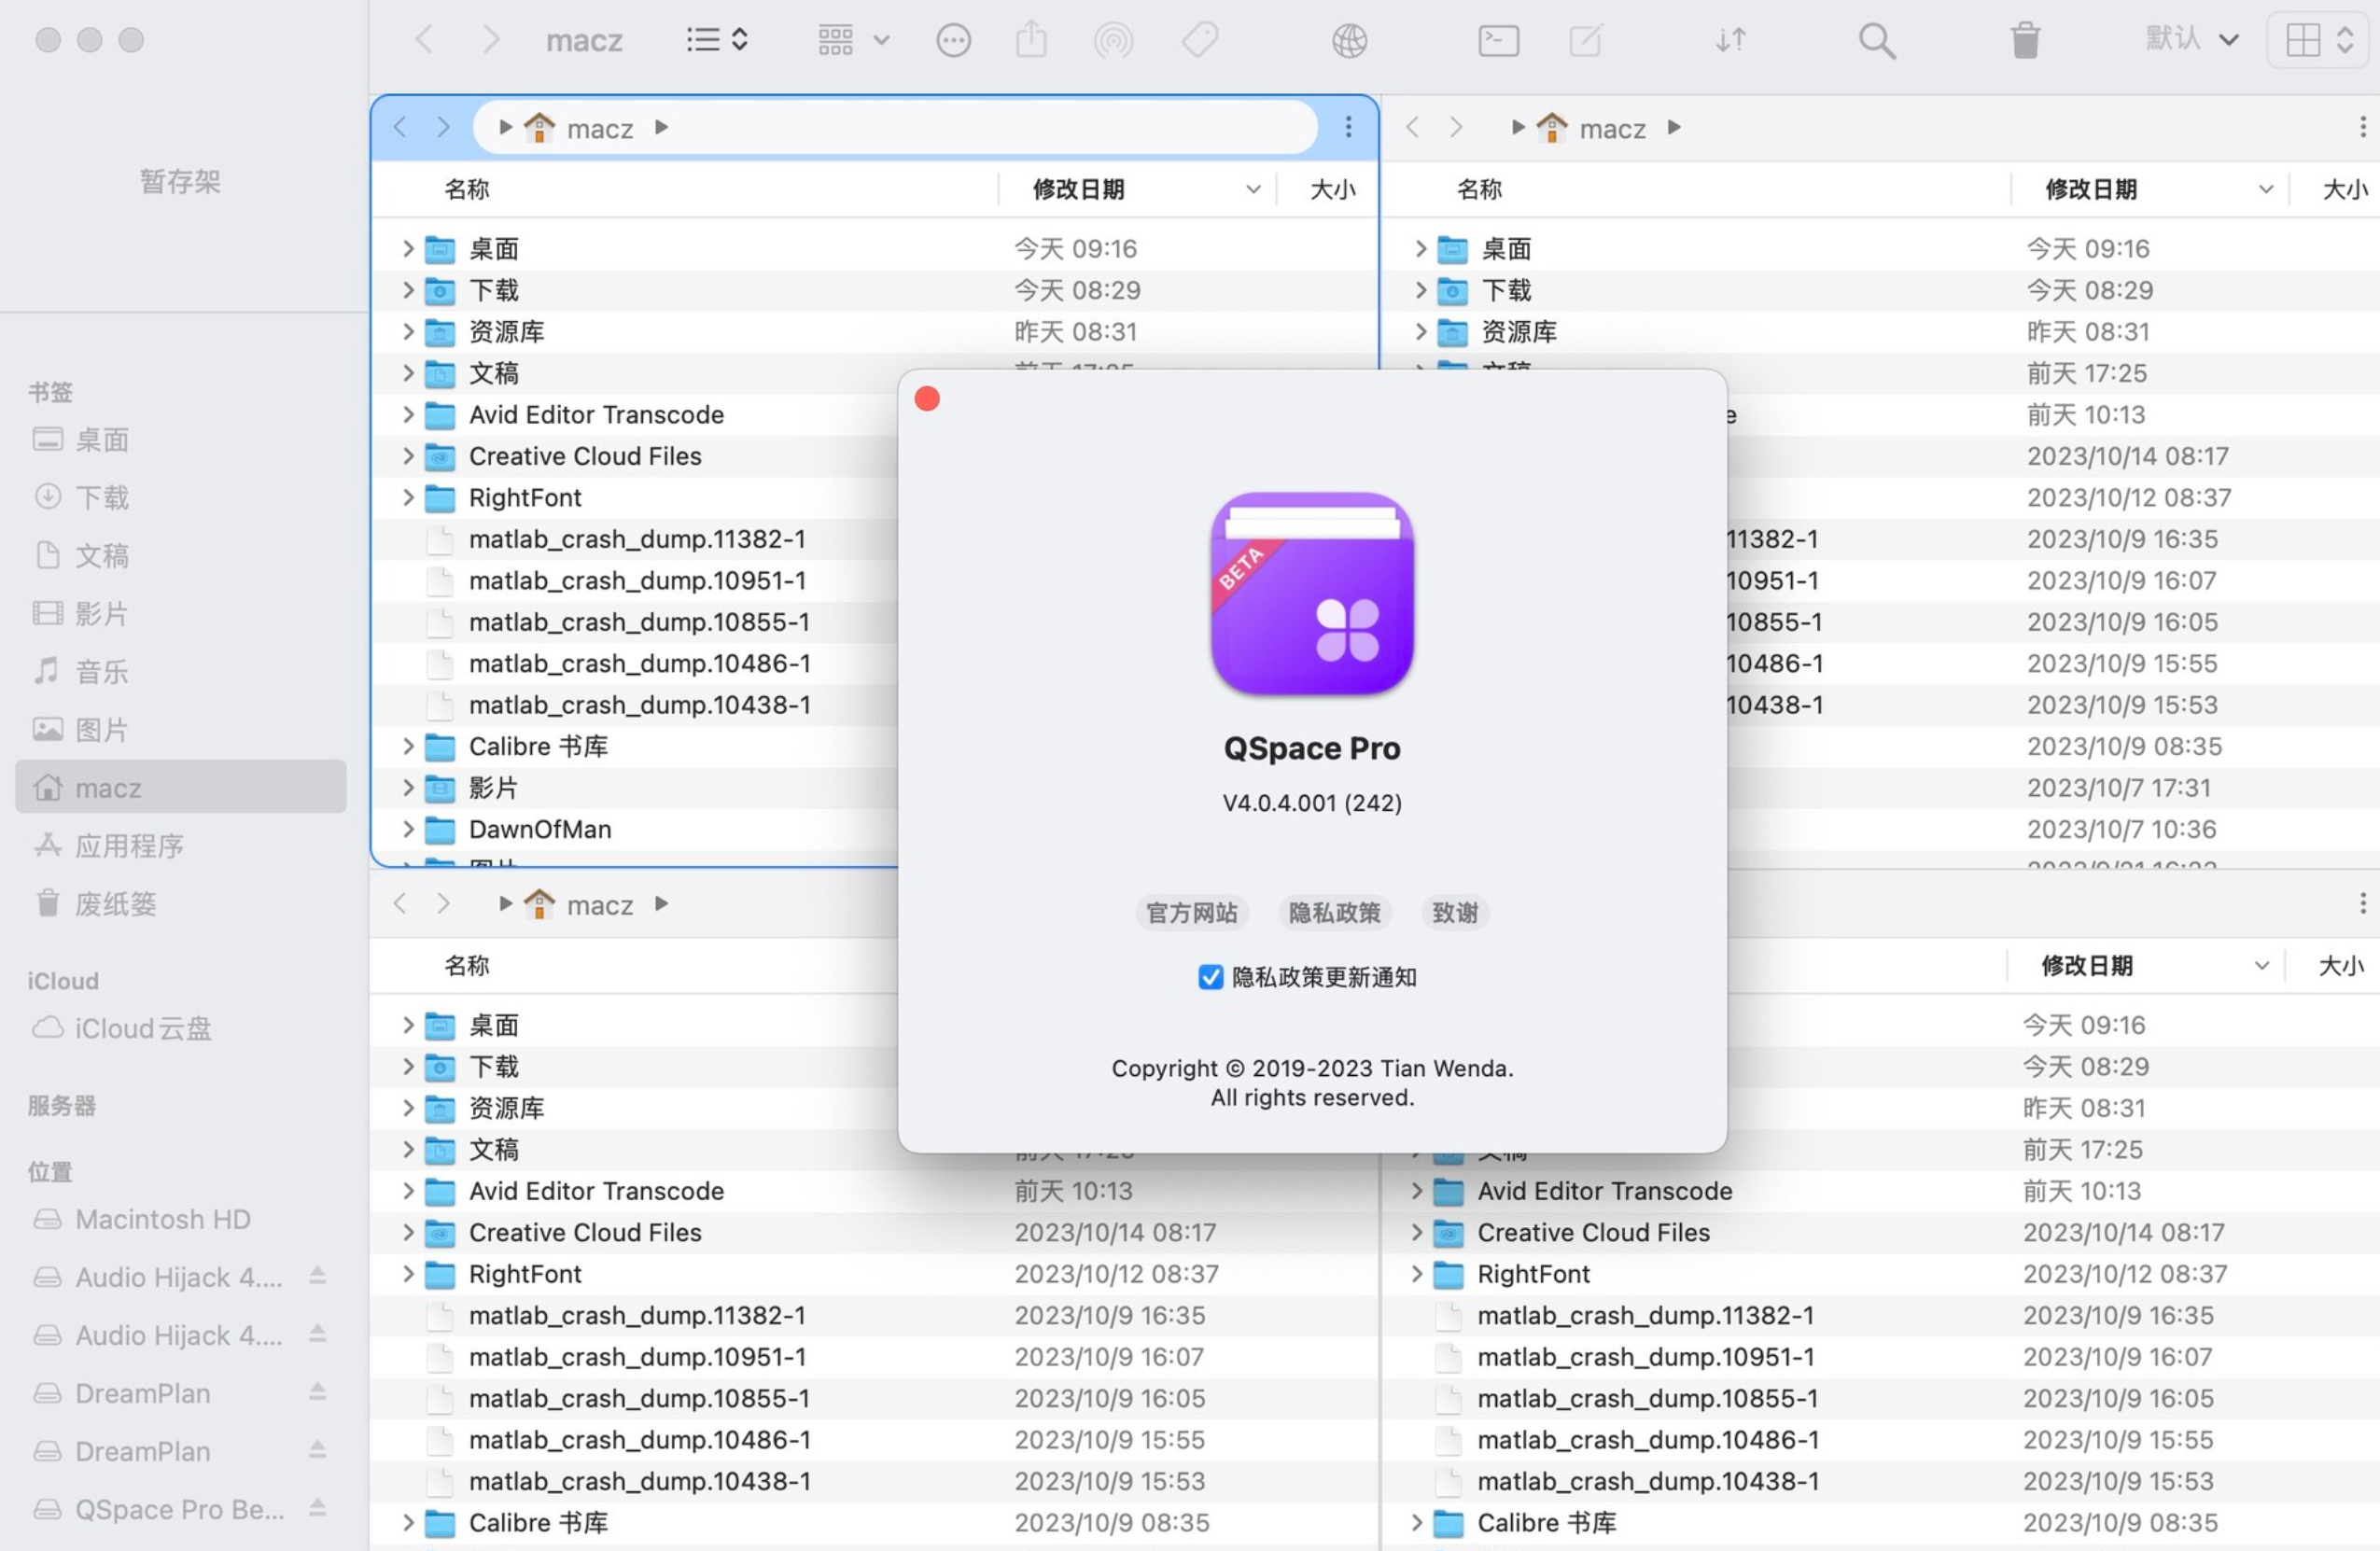Expand 桌面 folder in top-left pane
The height and width of the screenshot is (1551, 2380).
[408, 248]
